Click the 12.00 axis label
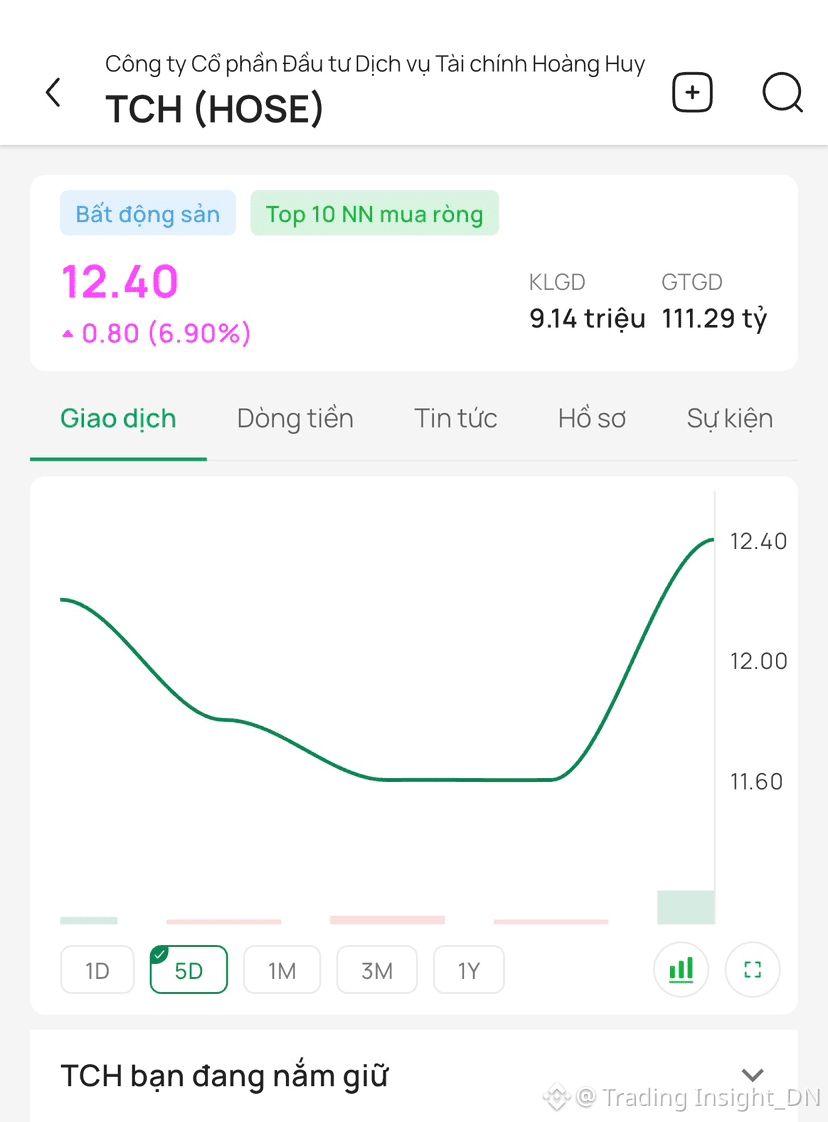828x1122 pixels. (x=758, y=660)
